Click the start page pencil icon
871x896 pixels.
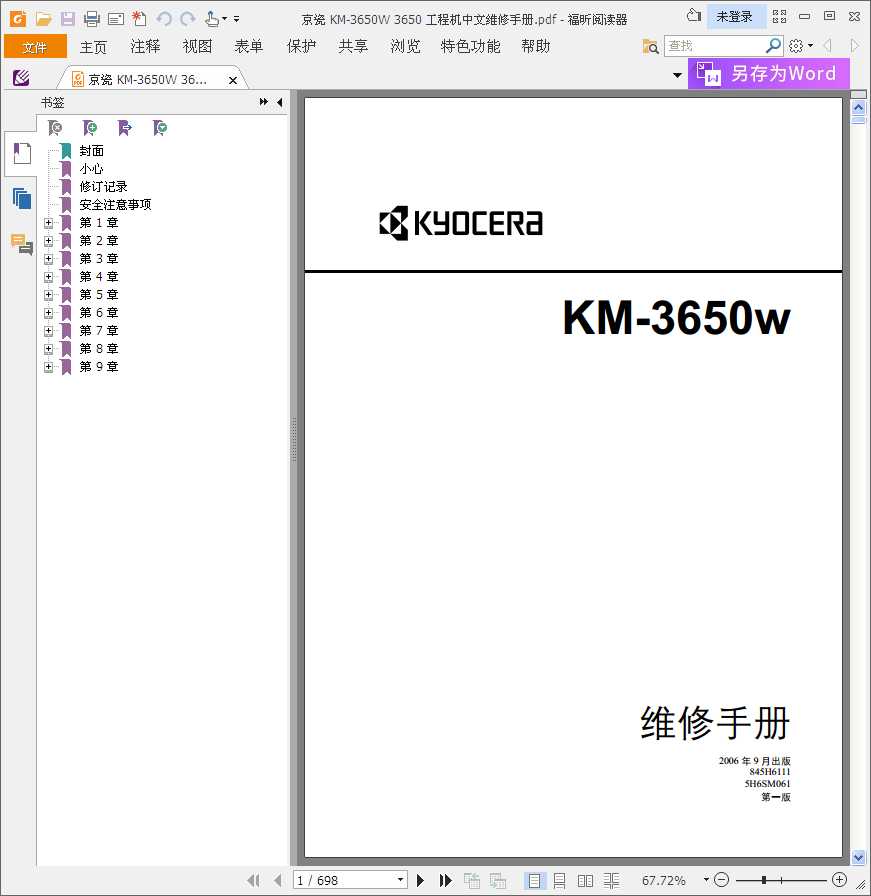pyautogui.click(x=21, y=77)
